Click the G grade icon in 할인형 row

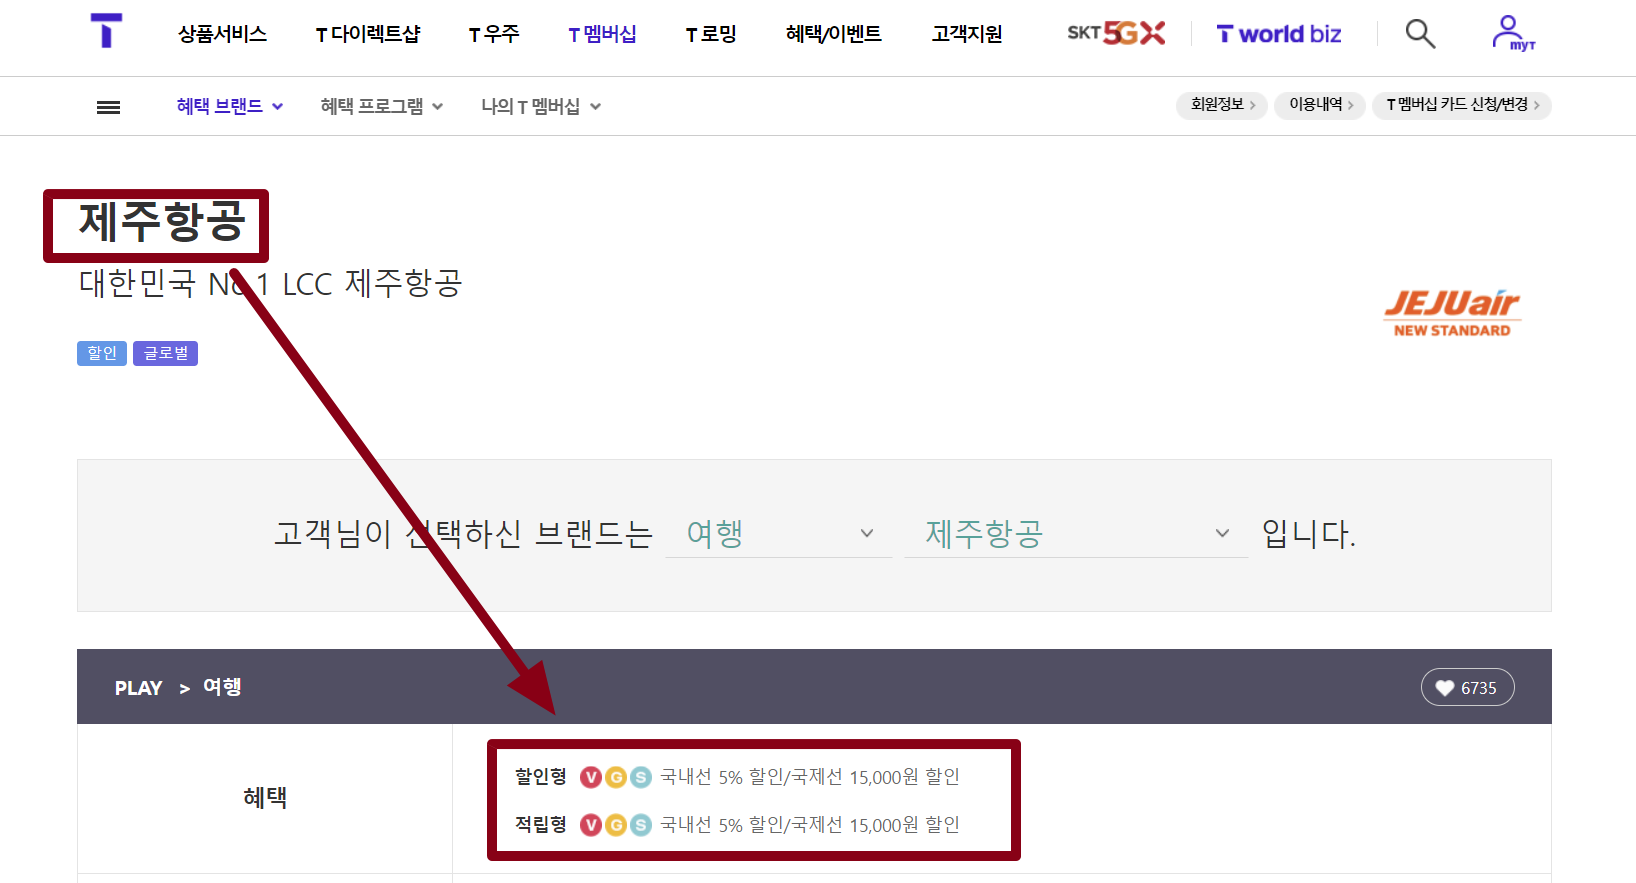pyautogui.click(x=616, y=777)
